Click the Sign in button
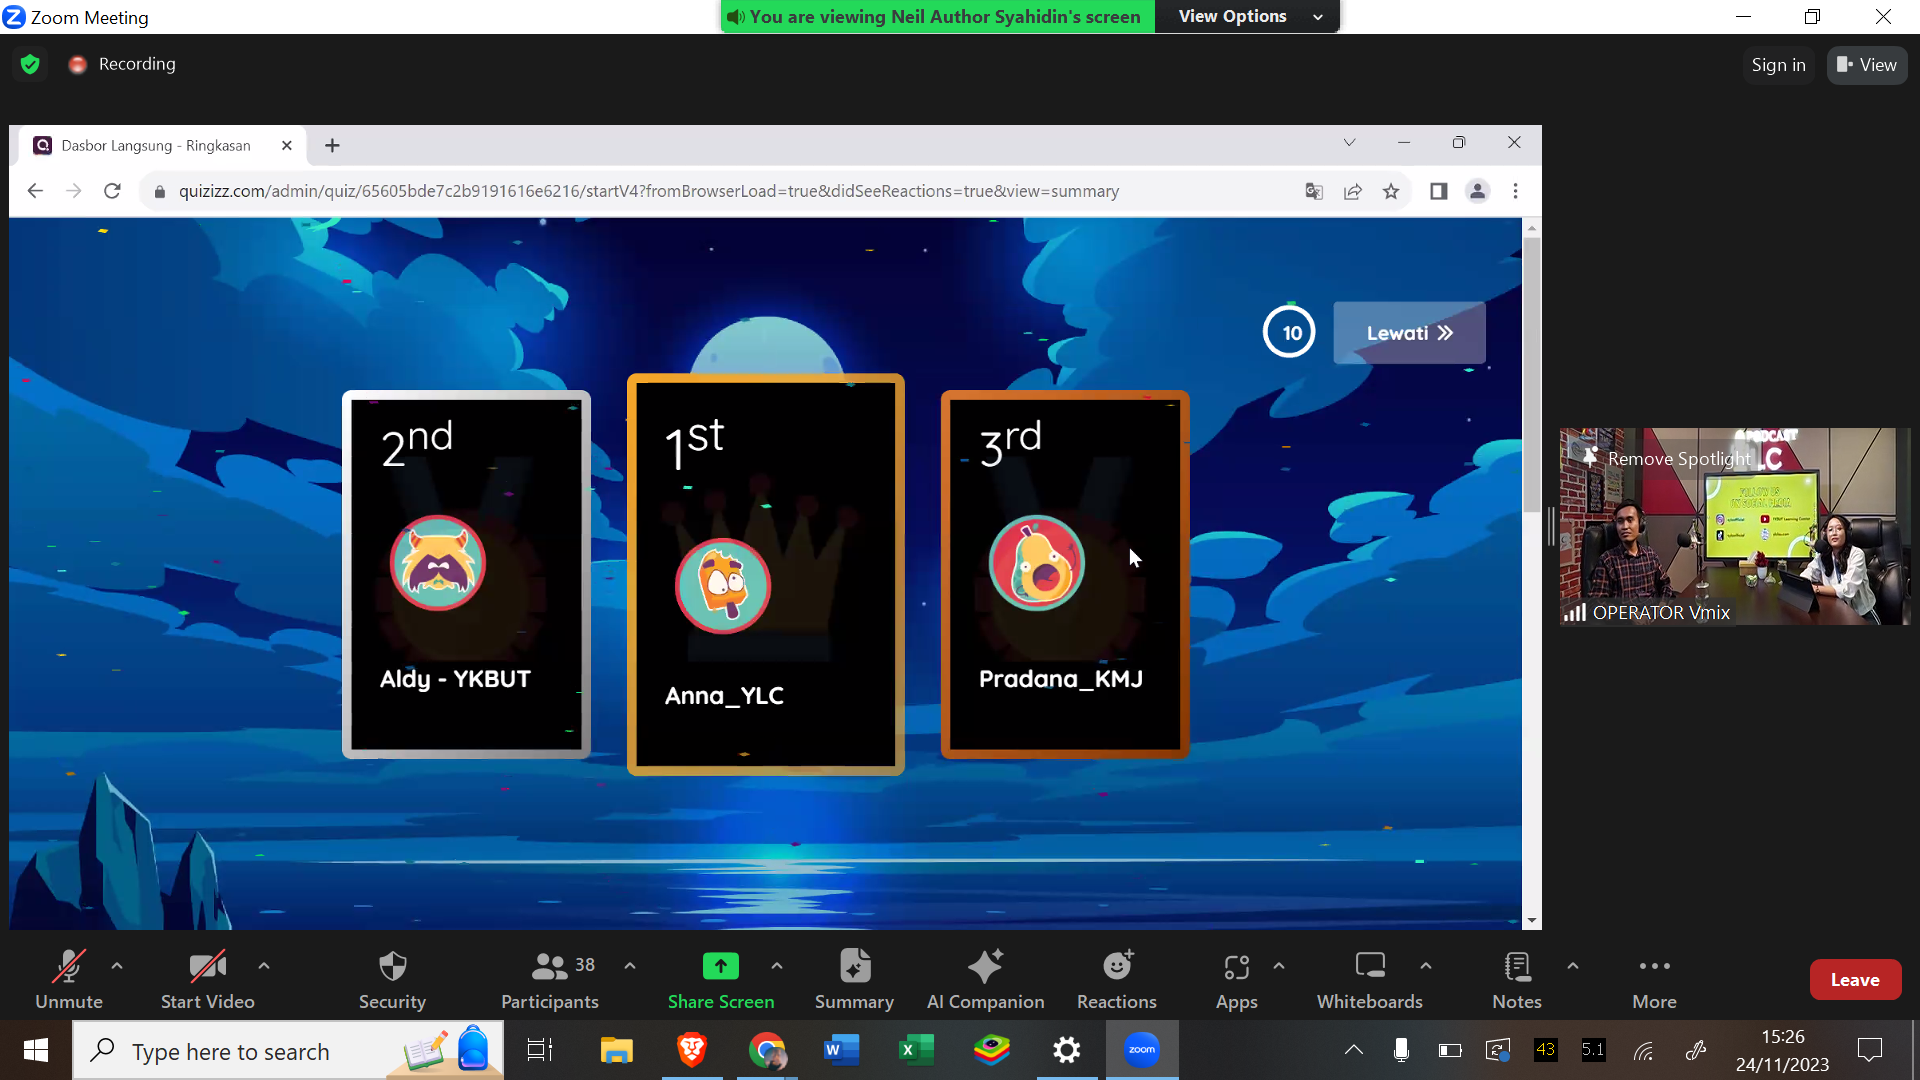 [x=1778, y=65]
